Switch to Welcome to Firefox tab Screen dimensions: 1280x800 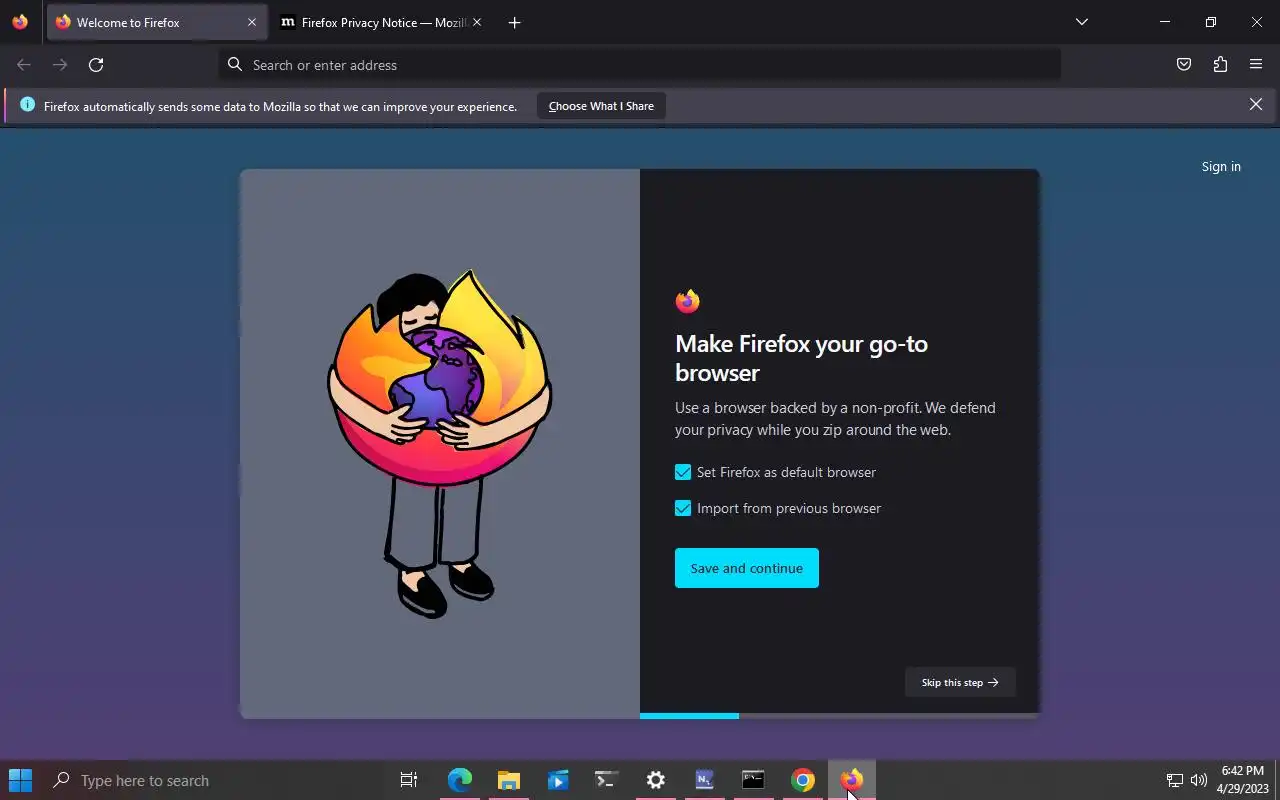click(x=156, y=22)
